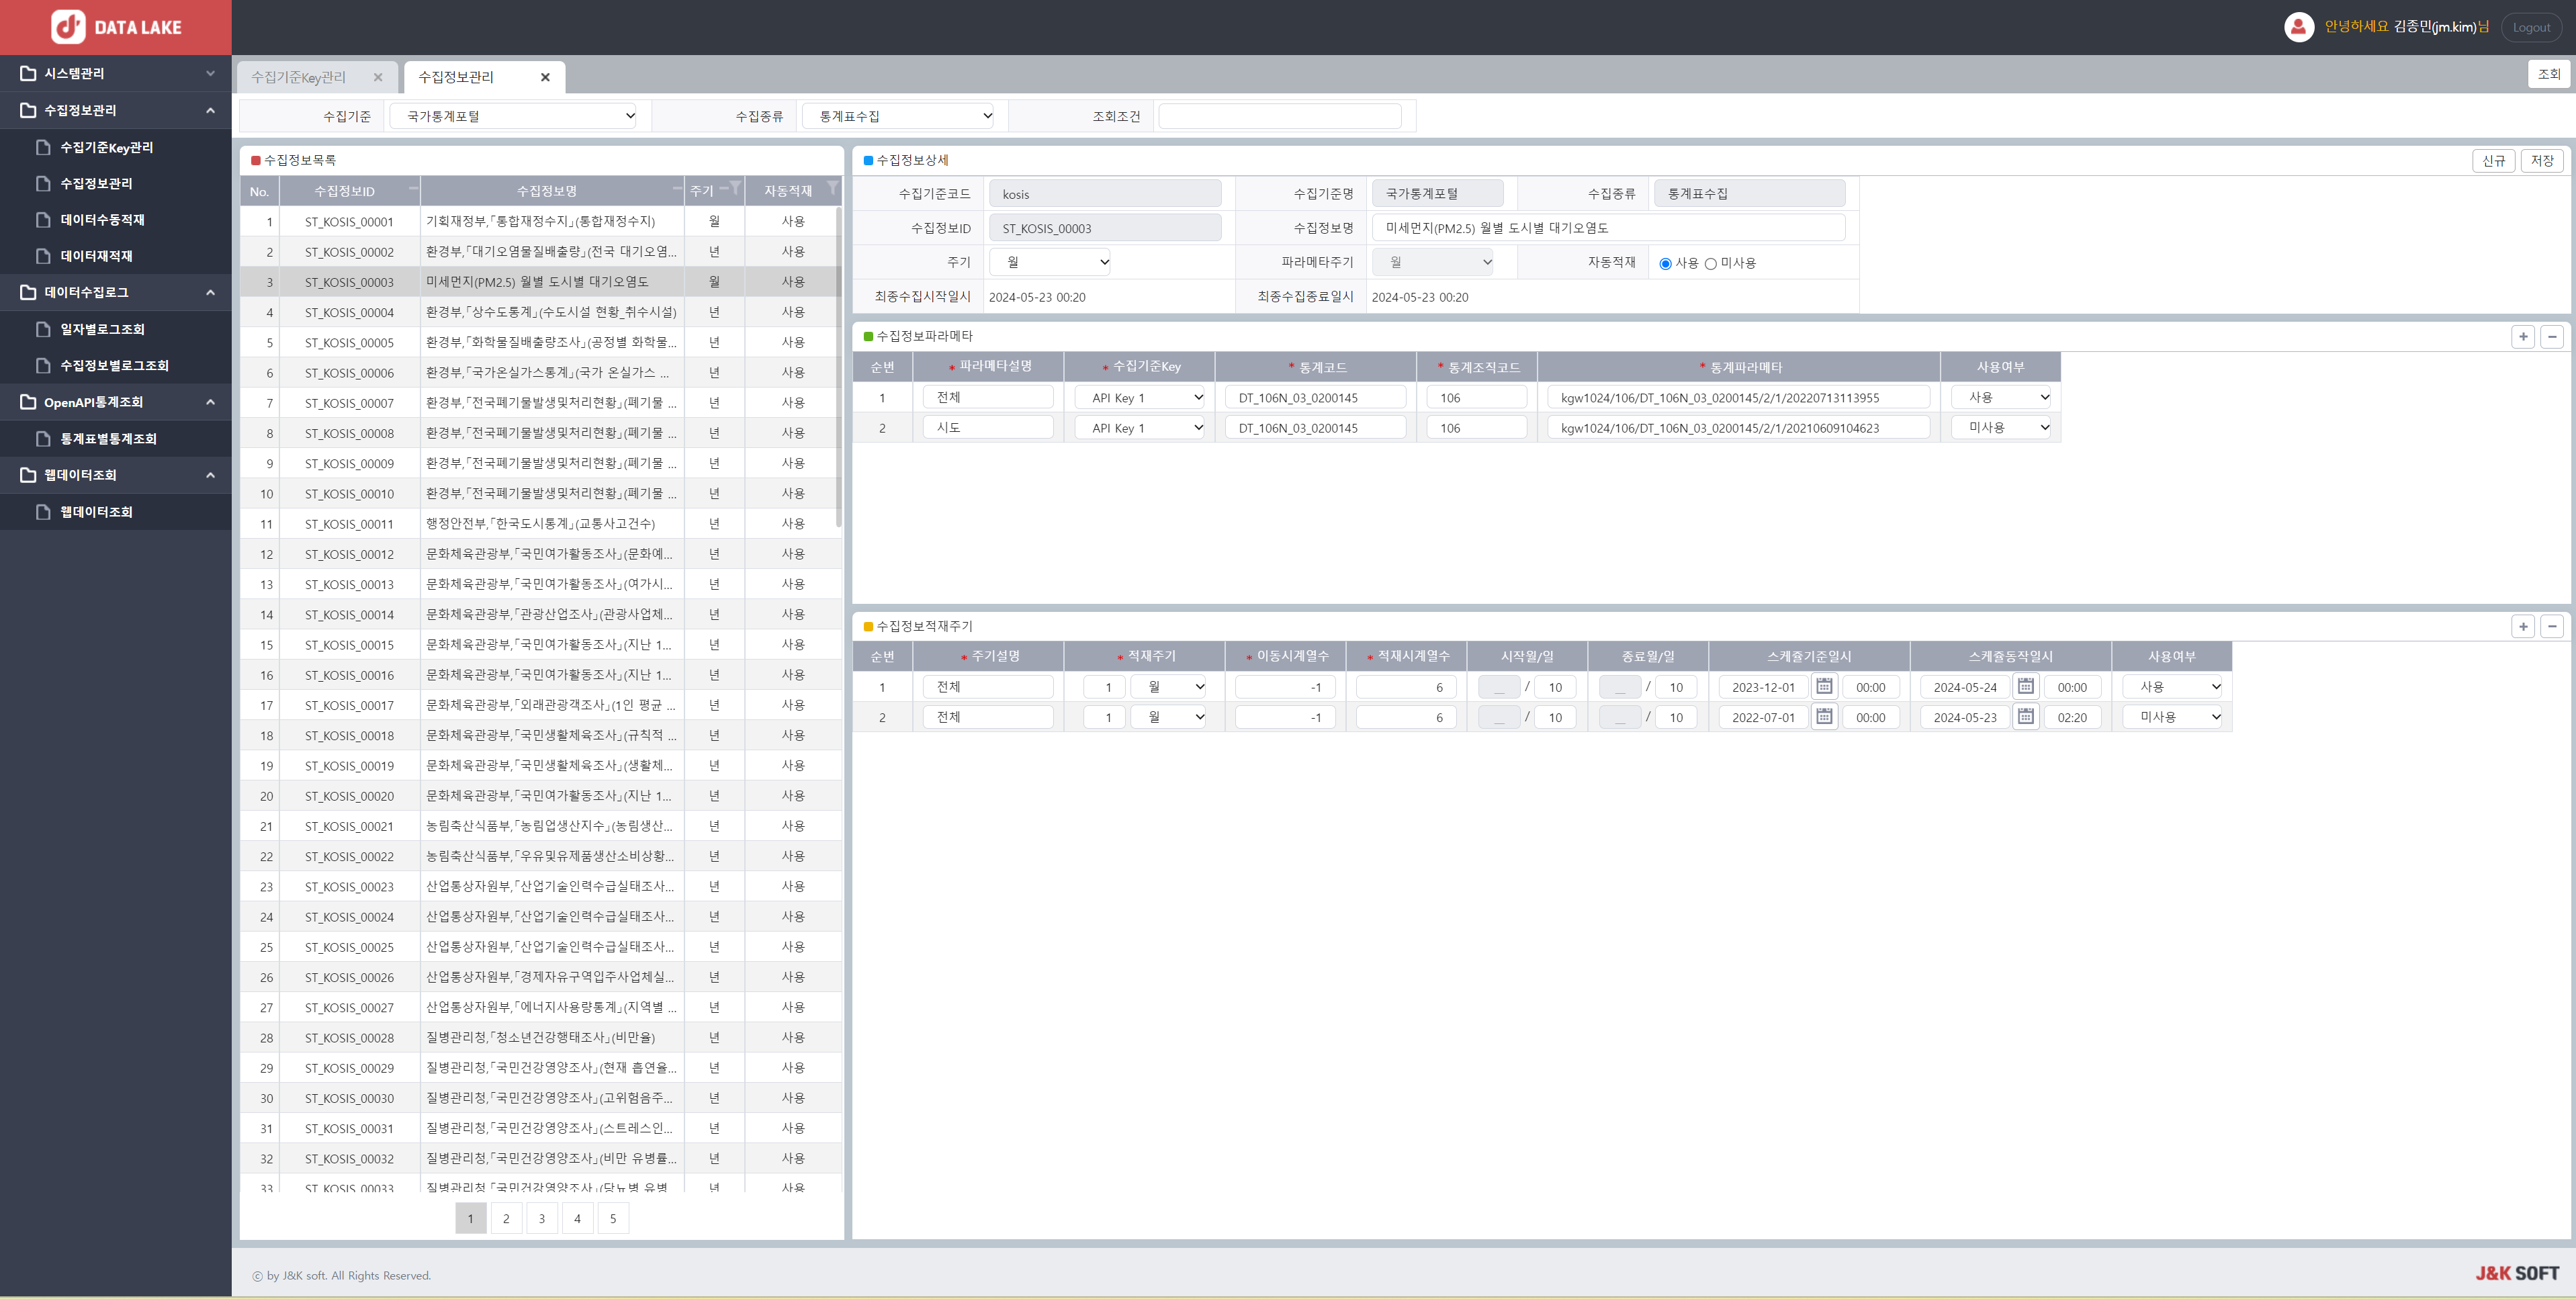This screenshot has height=1299, width=2576.
Task: Click the filter icon on 자동적재 column
Action: [x=832, y=188]
